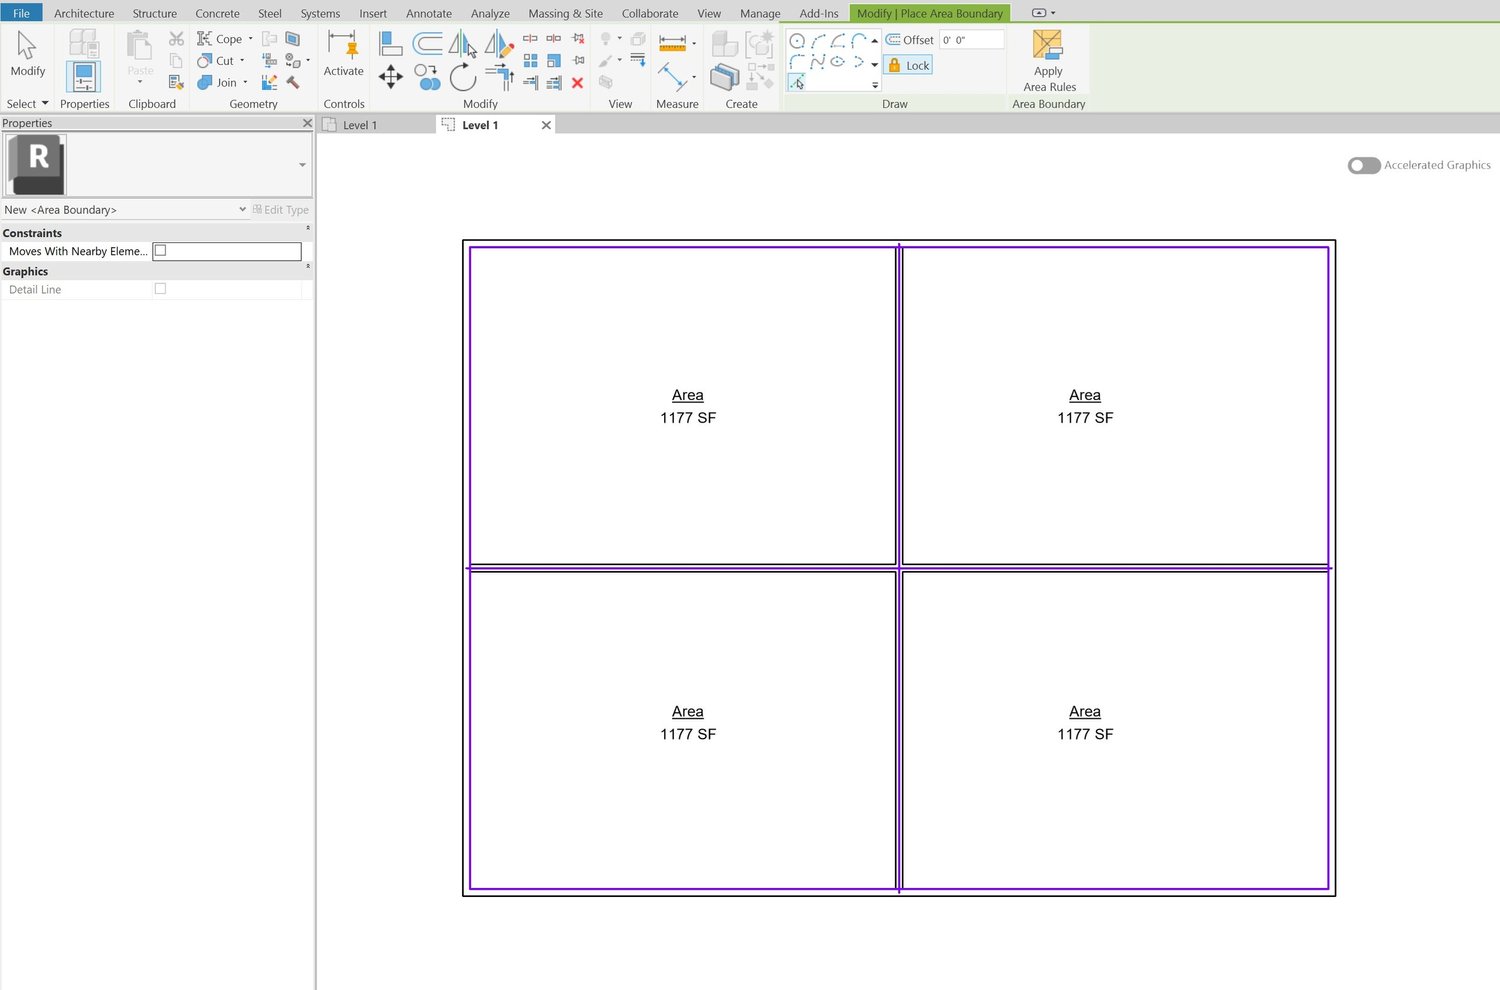1500x990 pixels.
Task: Open the Cope dropdown arrow
Action: coord(250,39)
